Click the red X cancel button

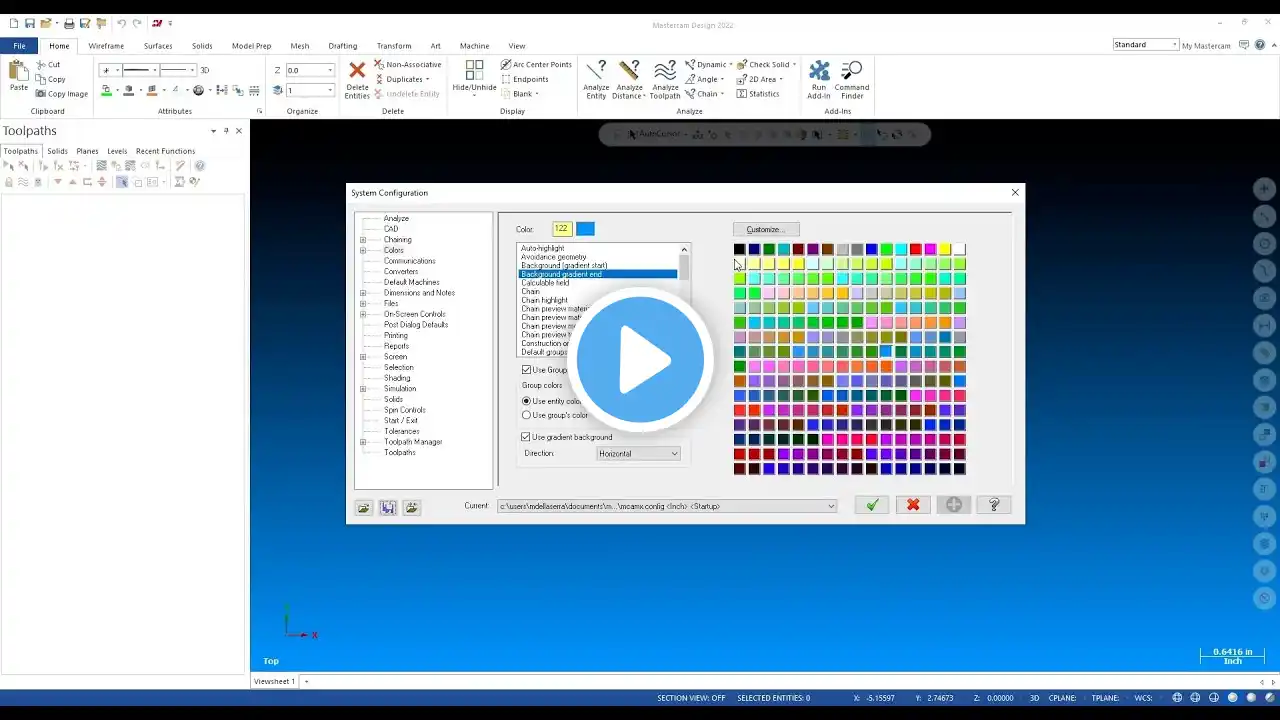pyautogui.click(x=913, y=505)
